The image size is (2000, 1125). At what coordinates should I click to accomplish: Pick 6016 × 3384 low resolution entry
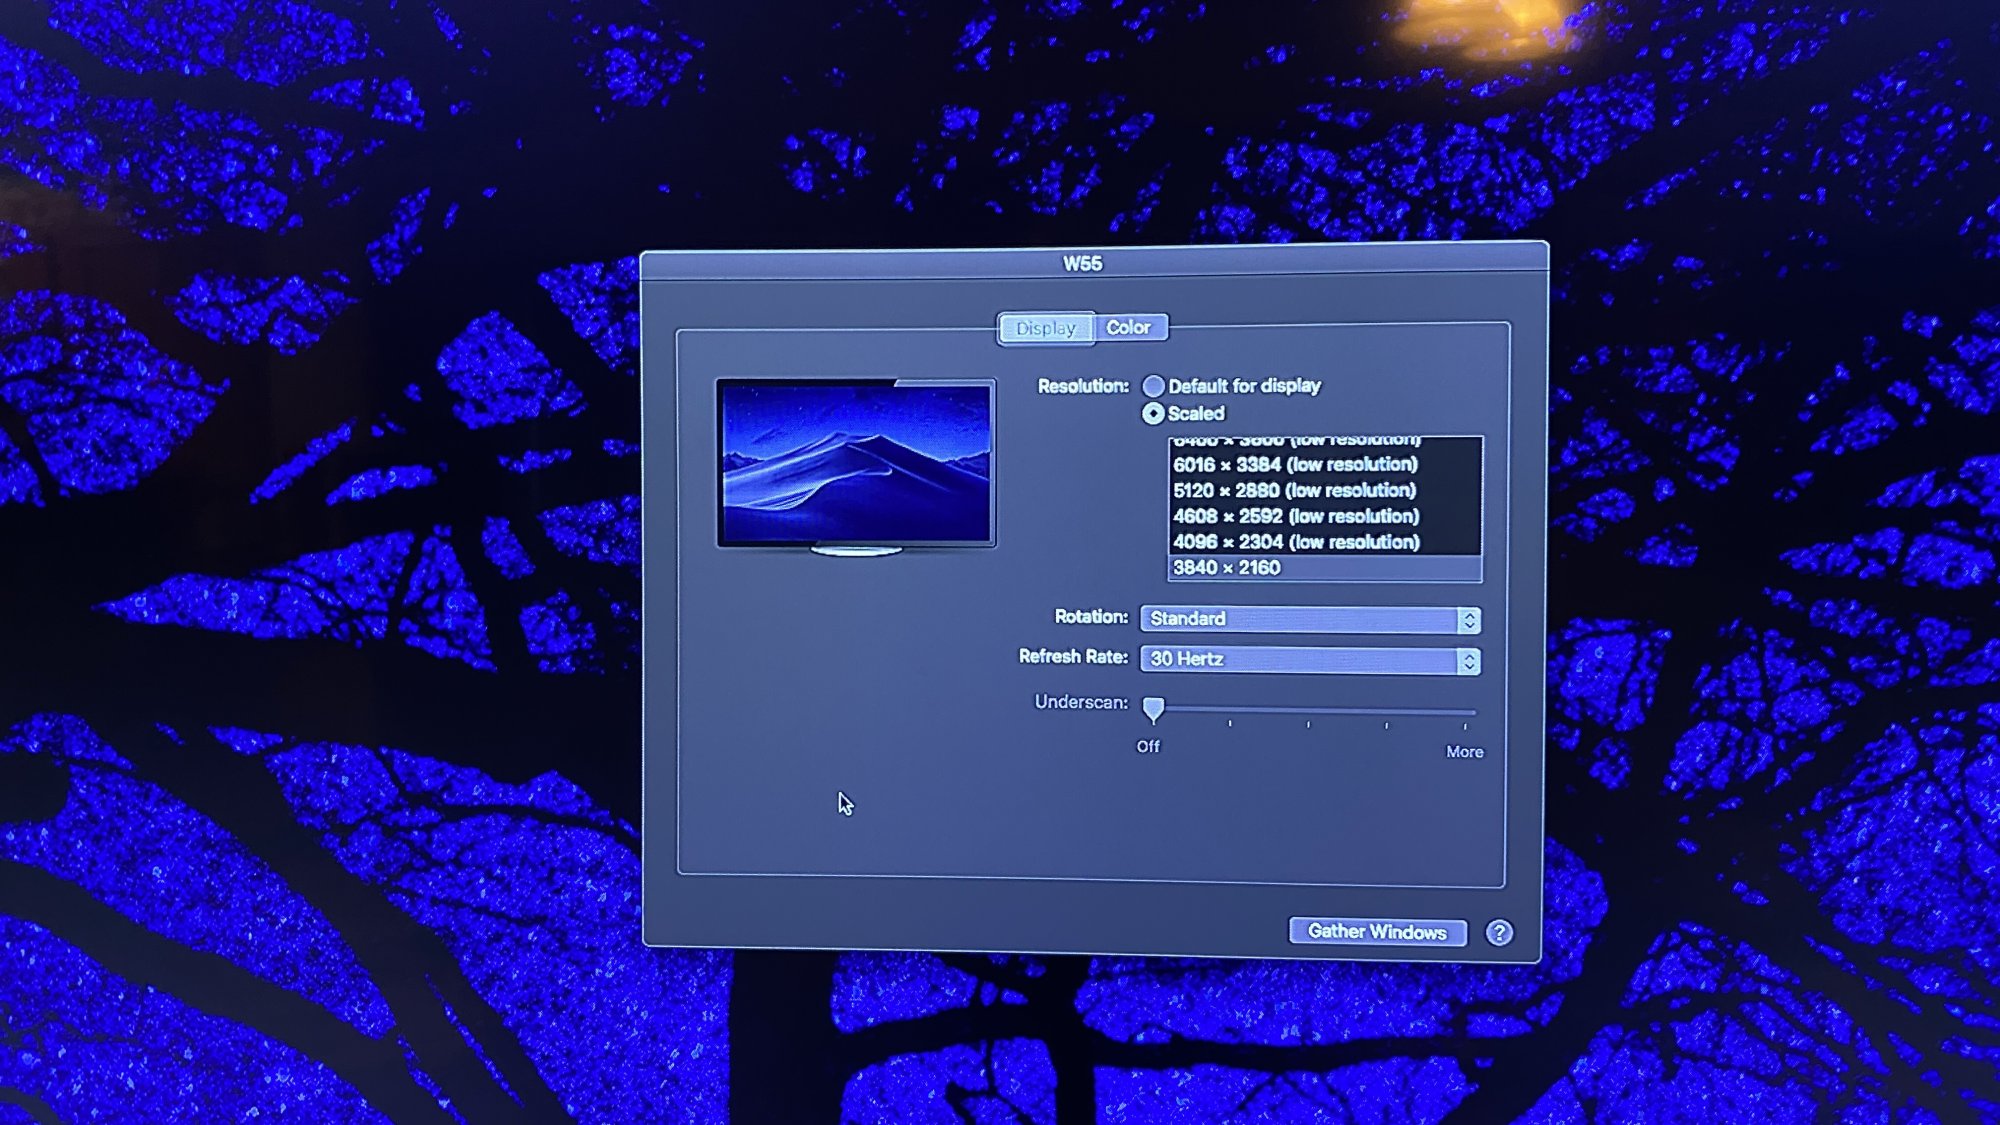(x=1295, y=465)
